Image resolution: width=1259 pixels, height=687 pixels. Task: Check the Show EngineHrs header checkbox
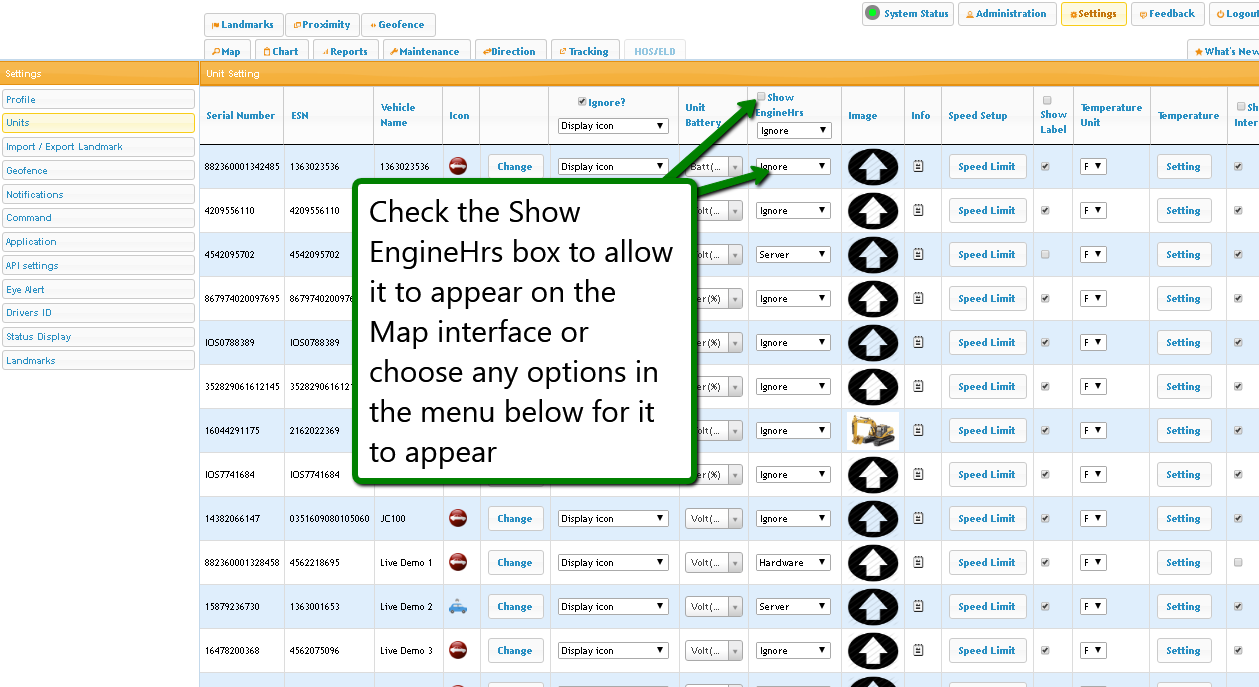point(761,97)
